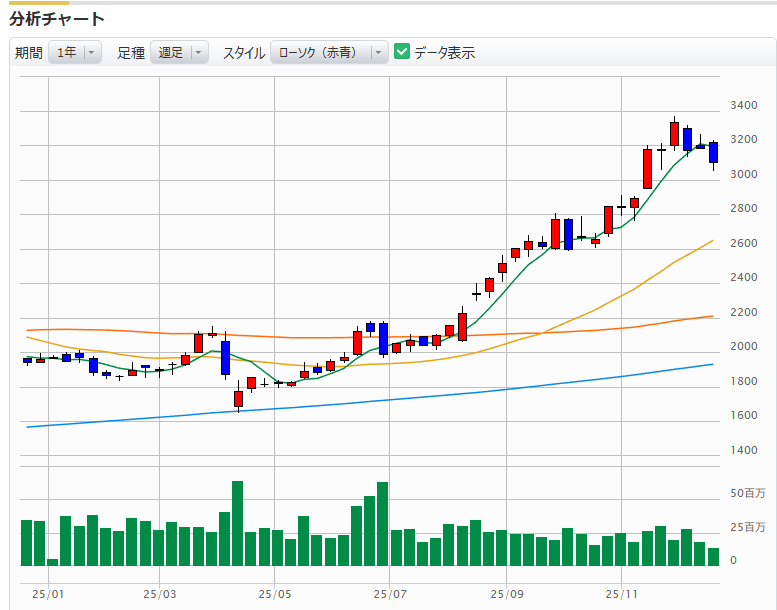Screen dimensions: 777x610
Task: Expand the 足種 dropdown set to 週足
Action: [179, 53]
